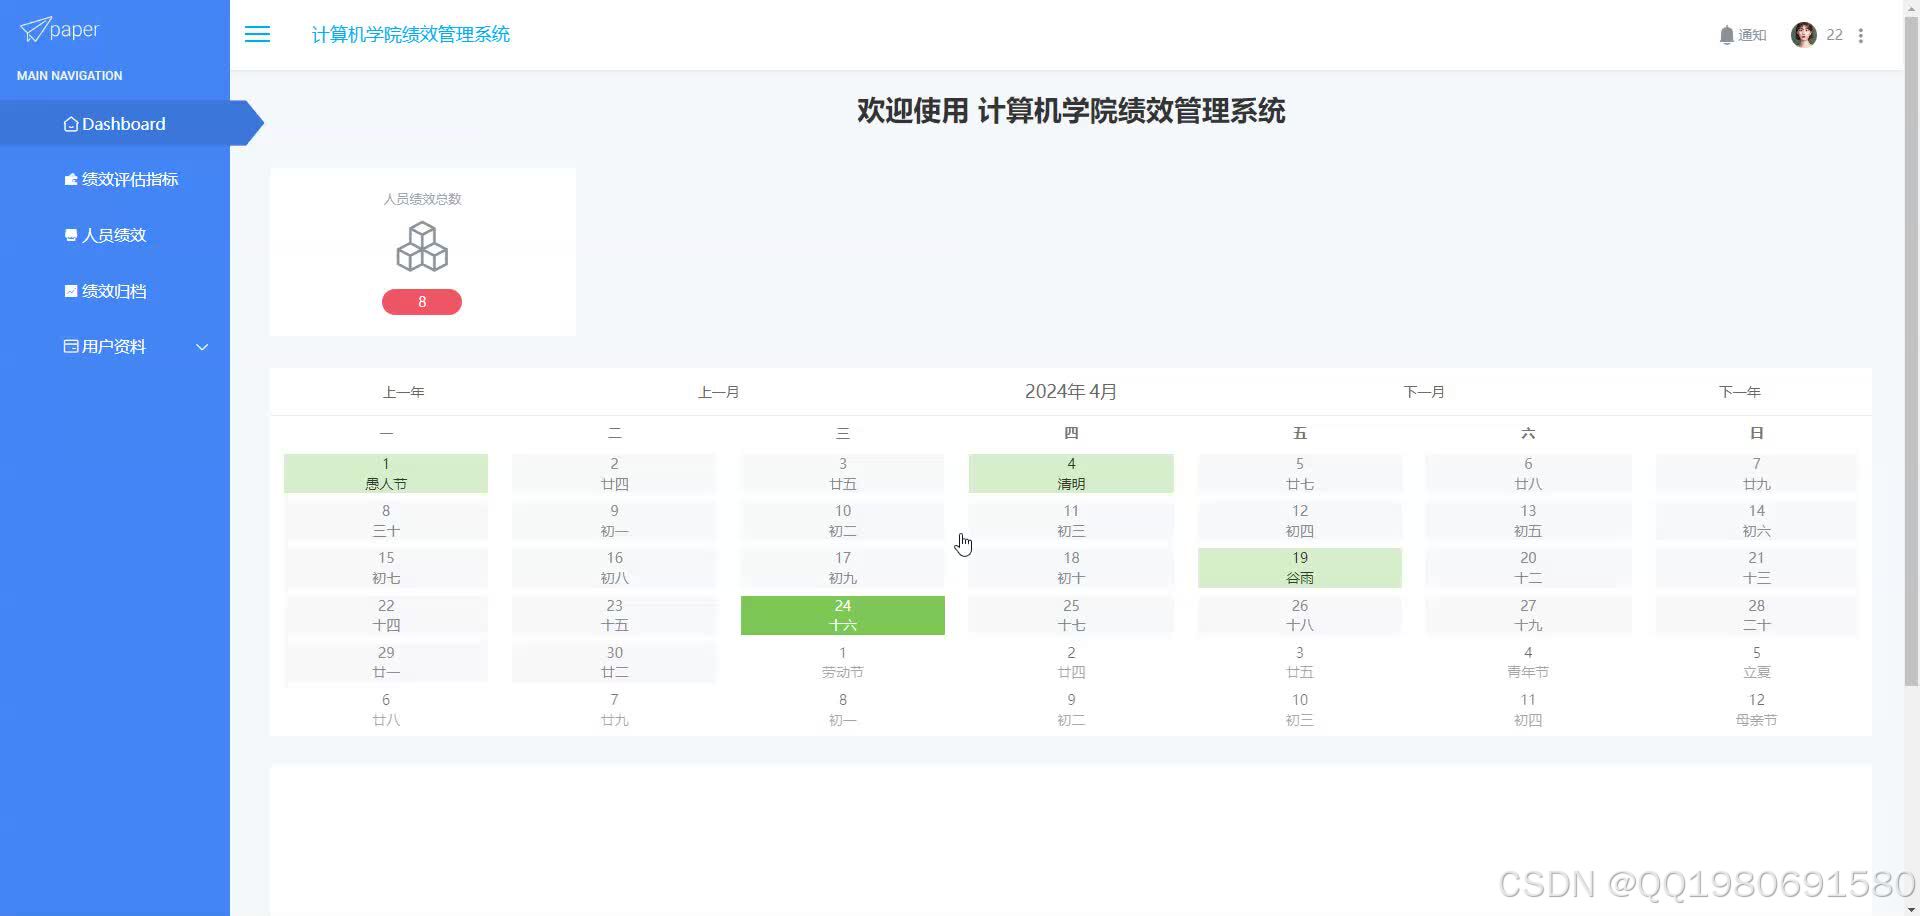Select the Dashboard home icon in sidebar
The height and width of the screenshot is (916, 1920).
(x=70, y=123)
